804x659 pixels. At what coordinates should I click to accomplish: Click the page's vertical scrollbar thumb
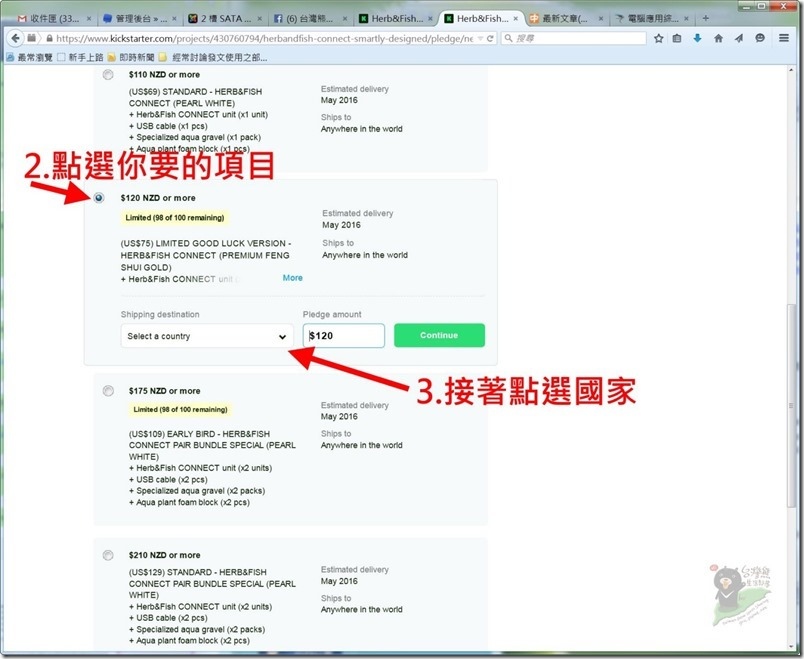click(x=792, y=405)
